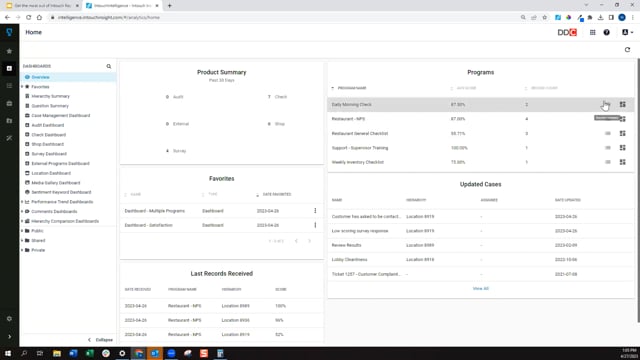The width and height of the screenshot is (640, 360).
Task: Click the DDC logo in header
Action: coord(567,32)
